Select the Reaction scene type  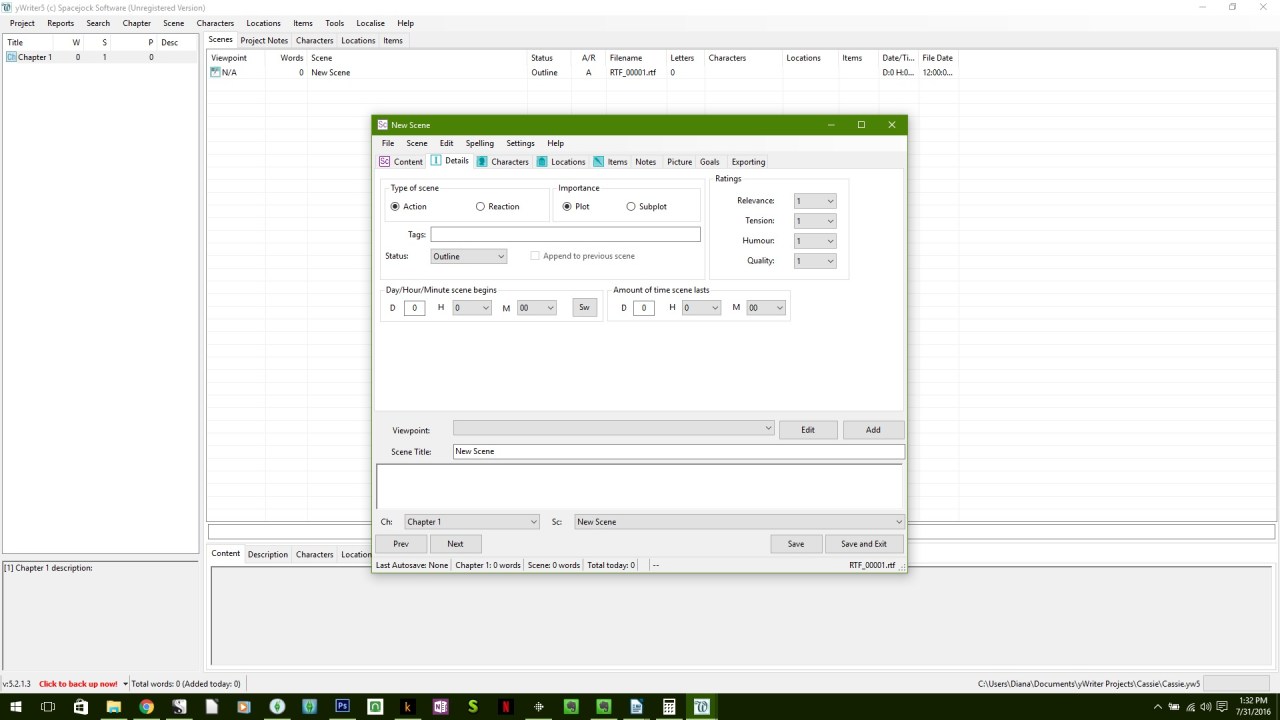point(480,207)
